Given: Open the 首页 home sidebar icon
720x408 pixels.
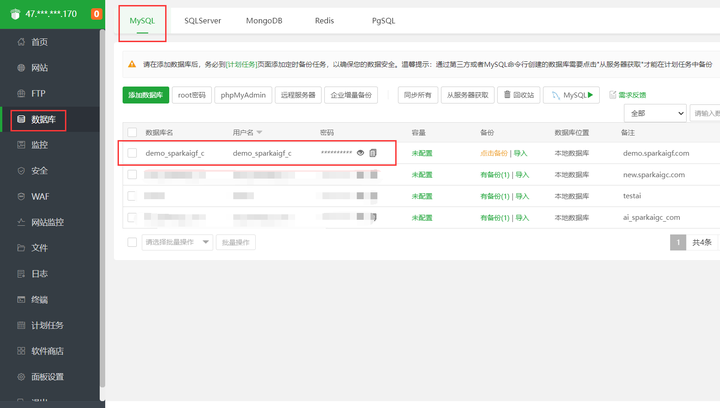Looking at the screenshot, I should tap(20, 42).
